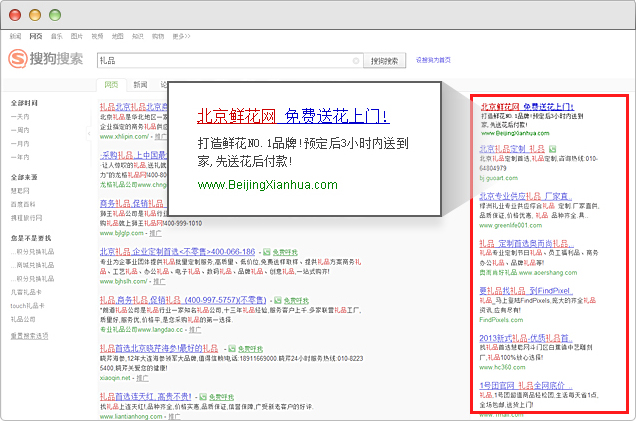Switch to the 新闻 results tab
The height and width of the screenshot is (421, 636).
tap(140, 85)
